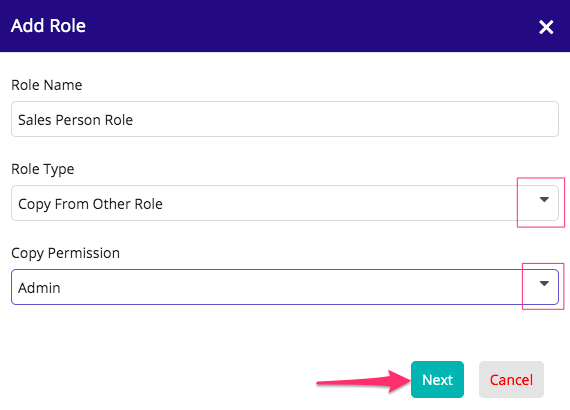Image resolution: width=570 pixels, height=410 pixels.
Task: Select the 'Admin' value in Copy Permission
Action: [x=39, y=288]
